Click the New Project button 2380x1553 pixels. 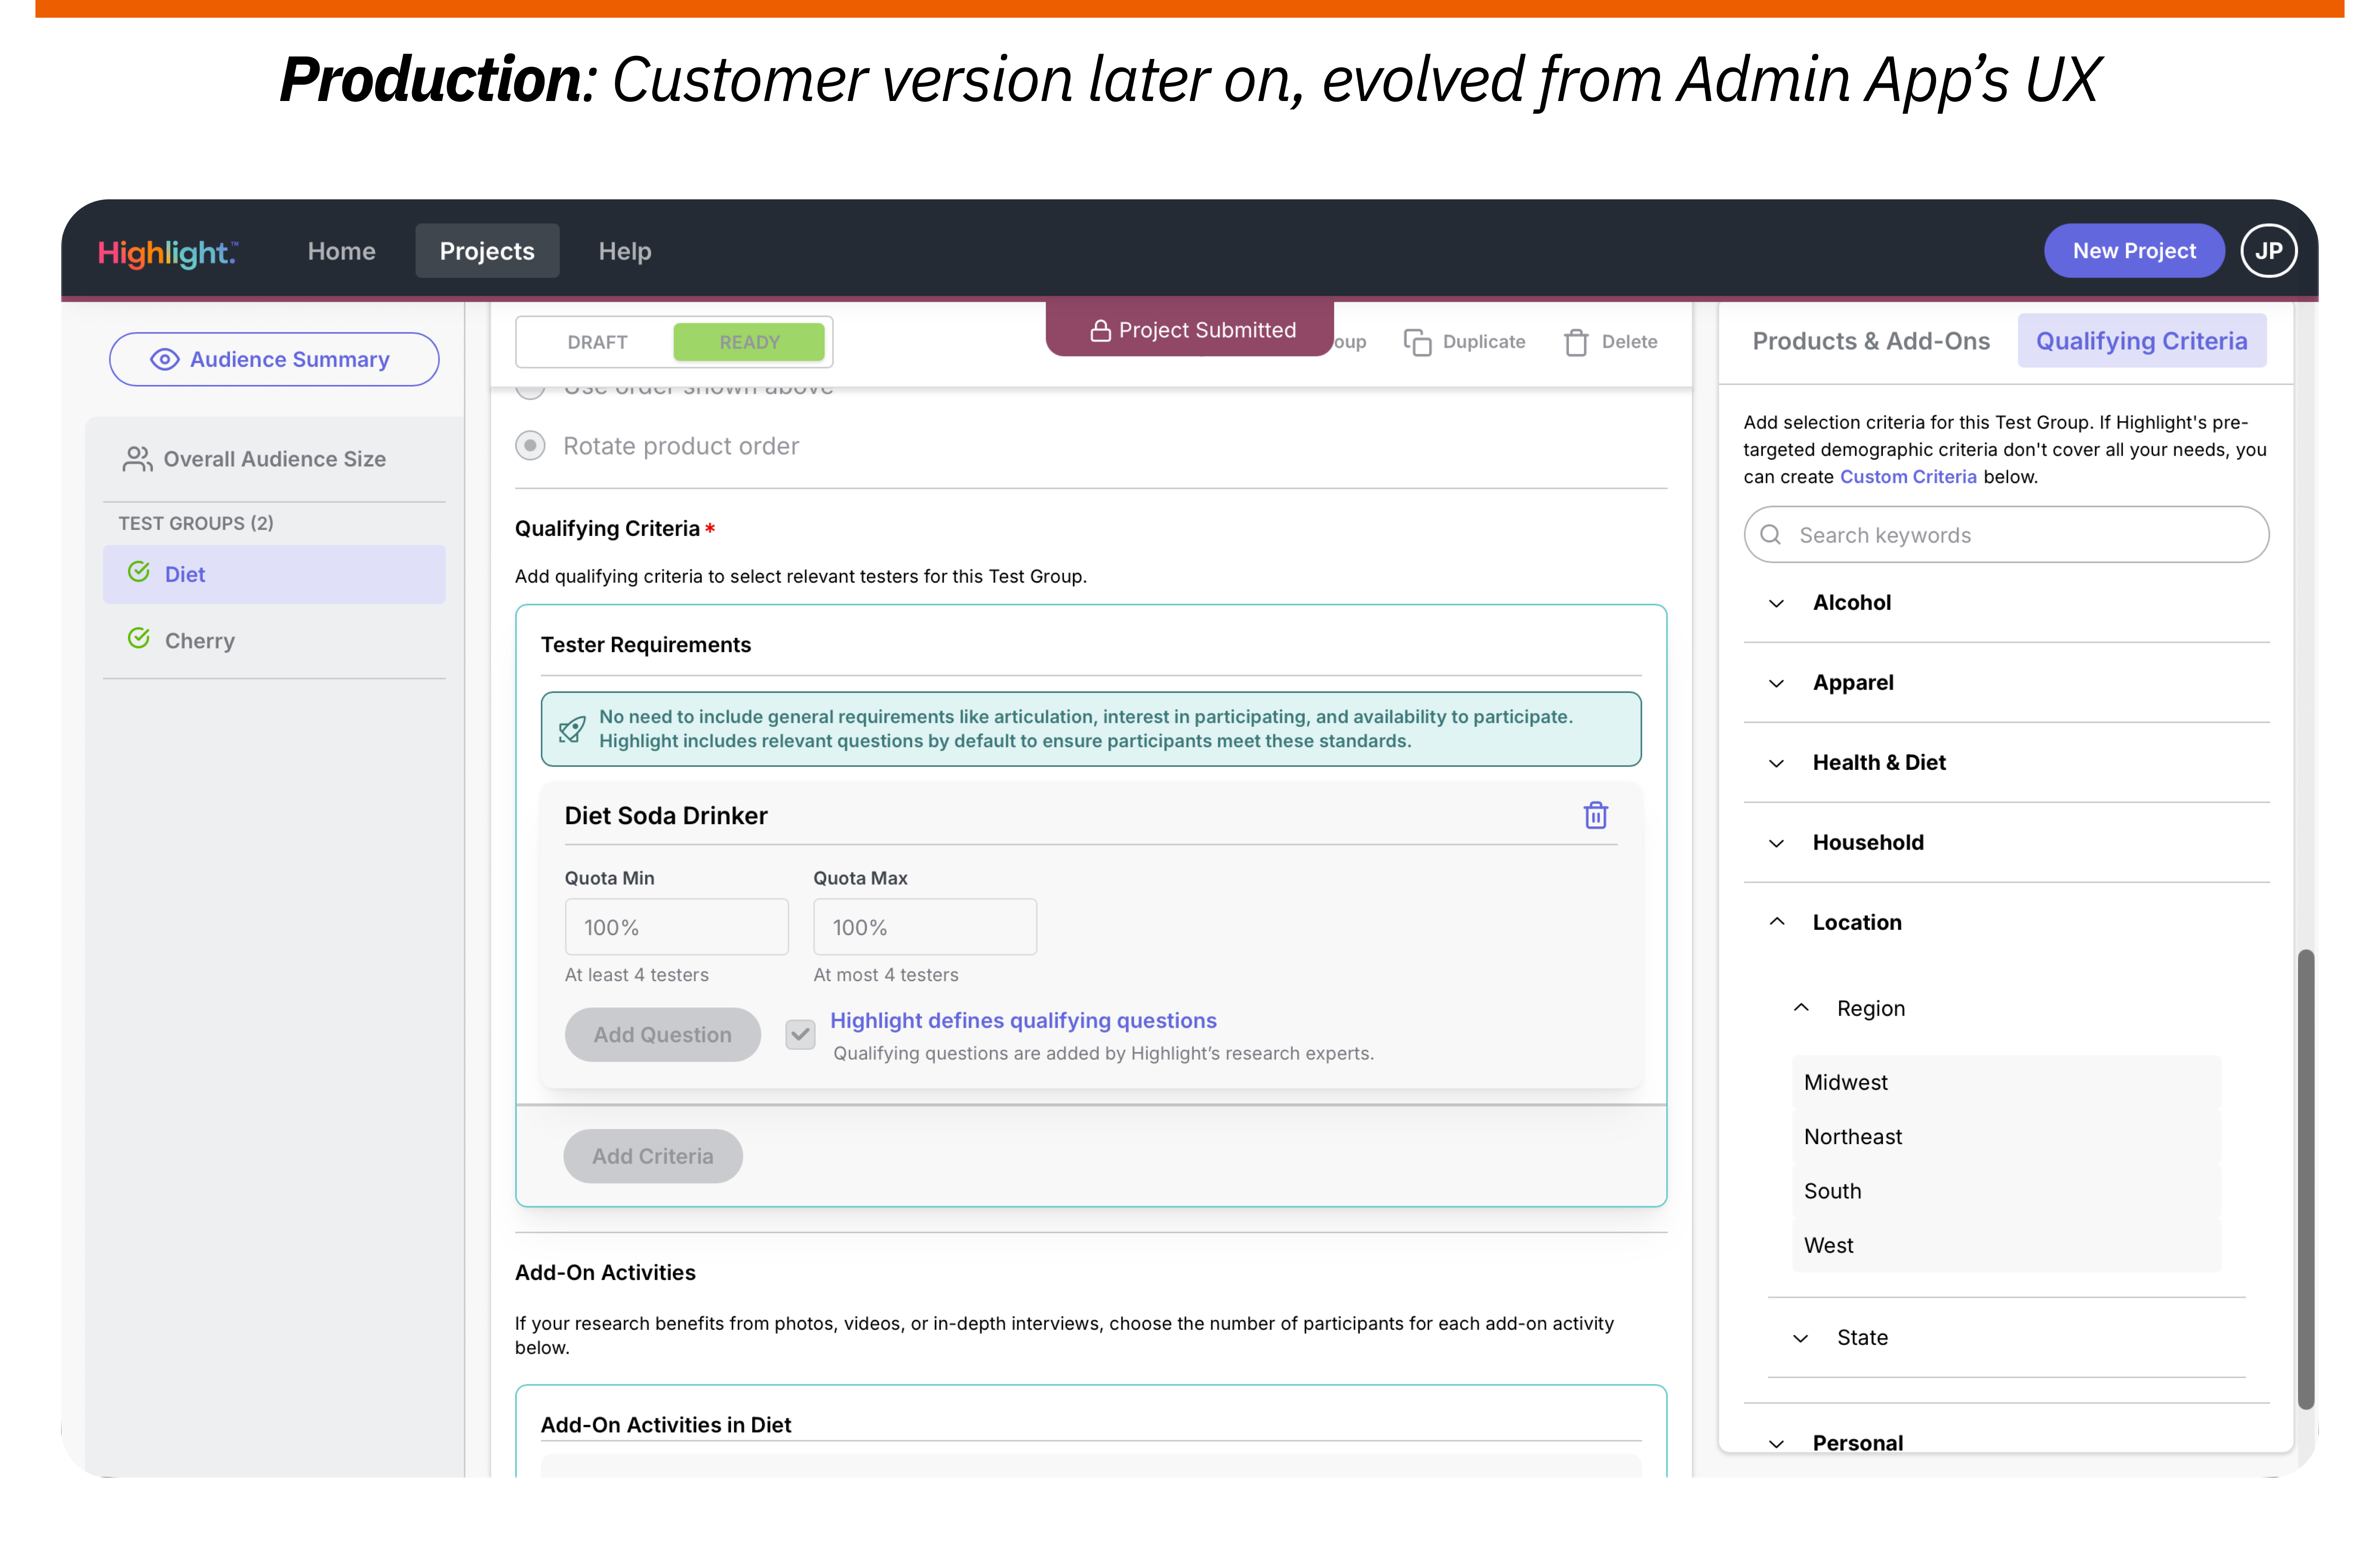(2134, 251)
